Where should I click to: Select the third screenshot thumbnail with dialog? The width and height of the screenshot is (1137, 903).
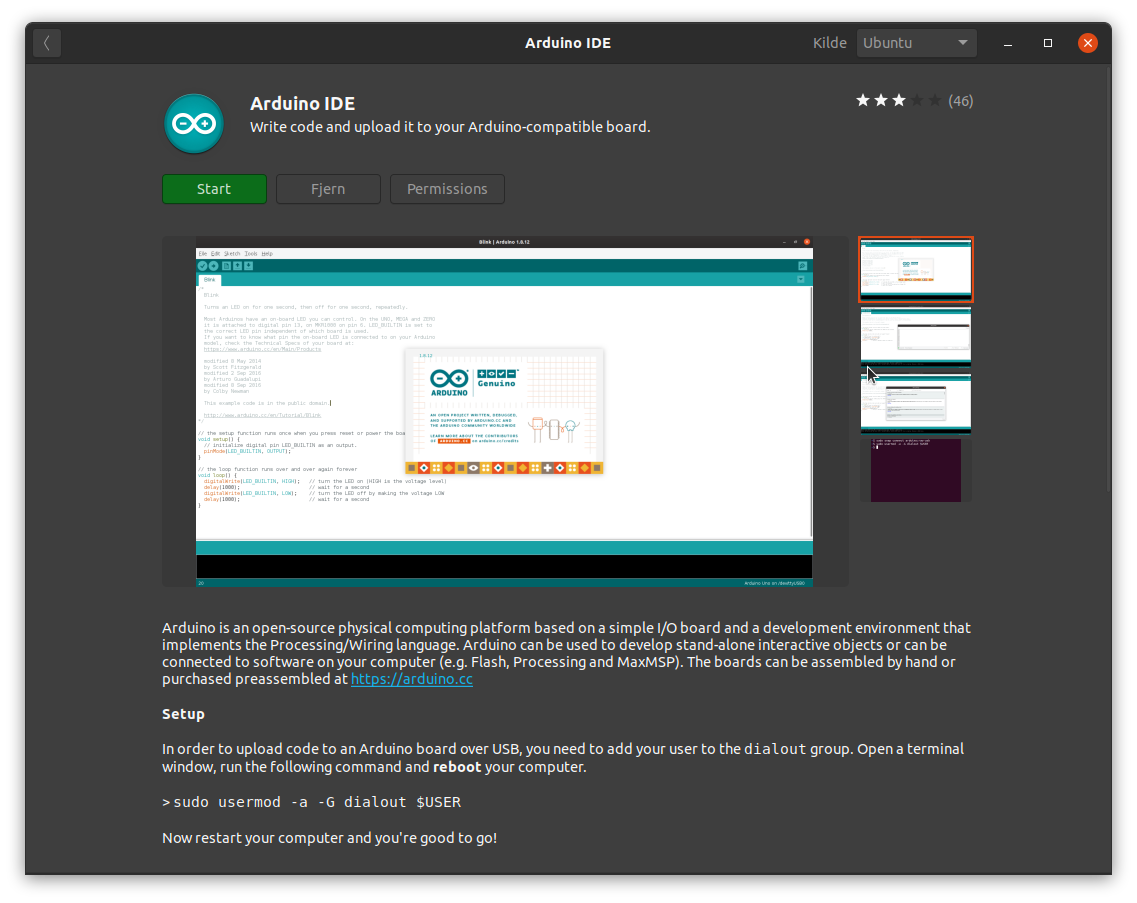tap(916, 403)
